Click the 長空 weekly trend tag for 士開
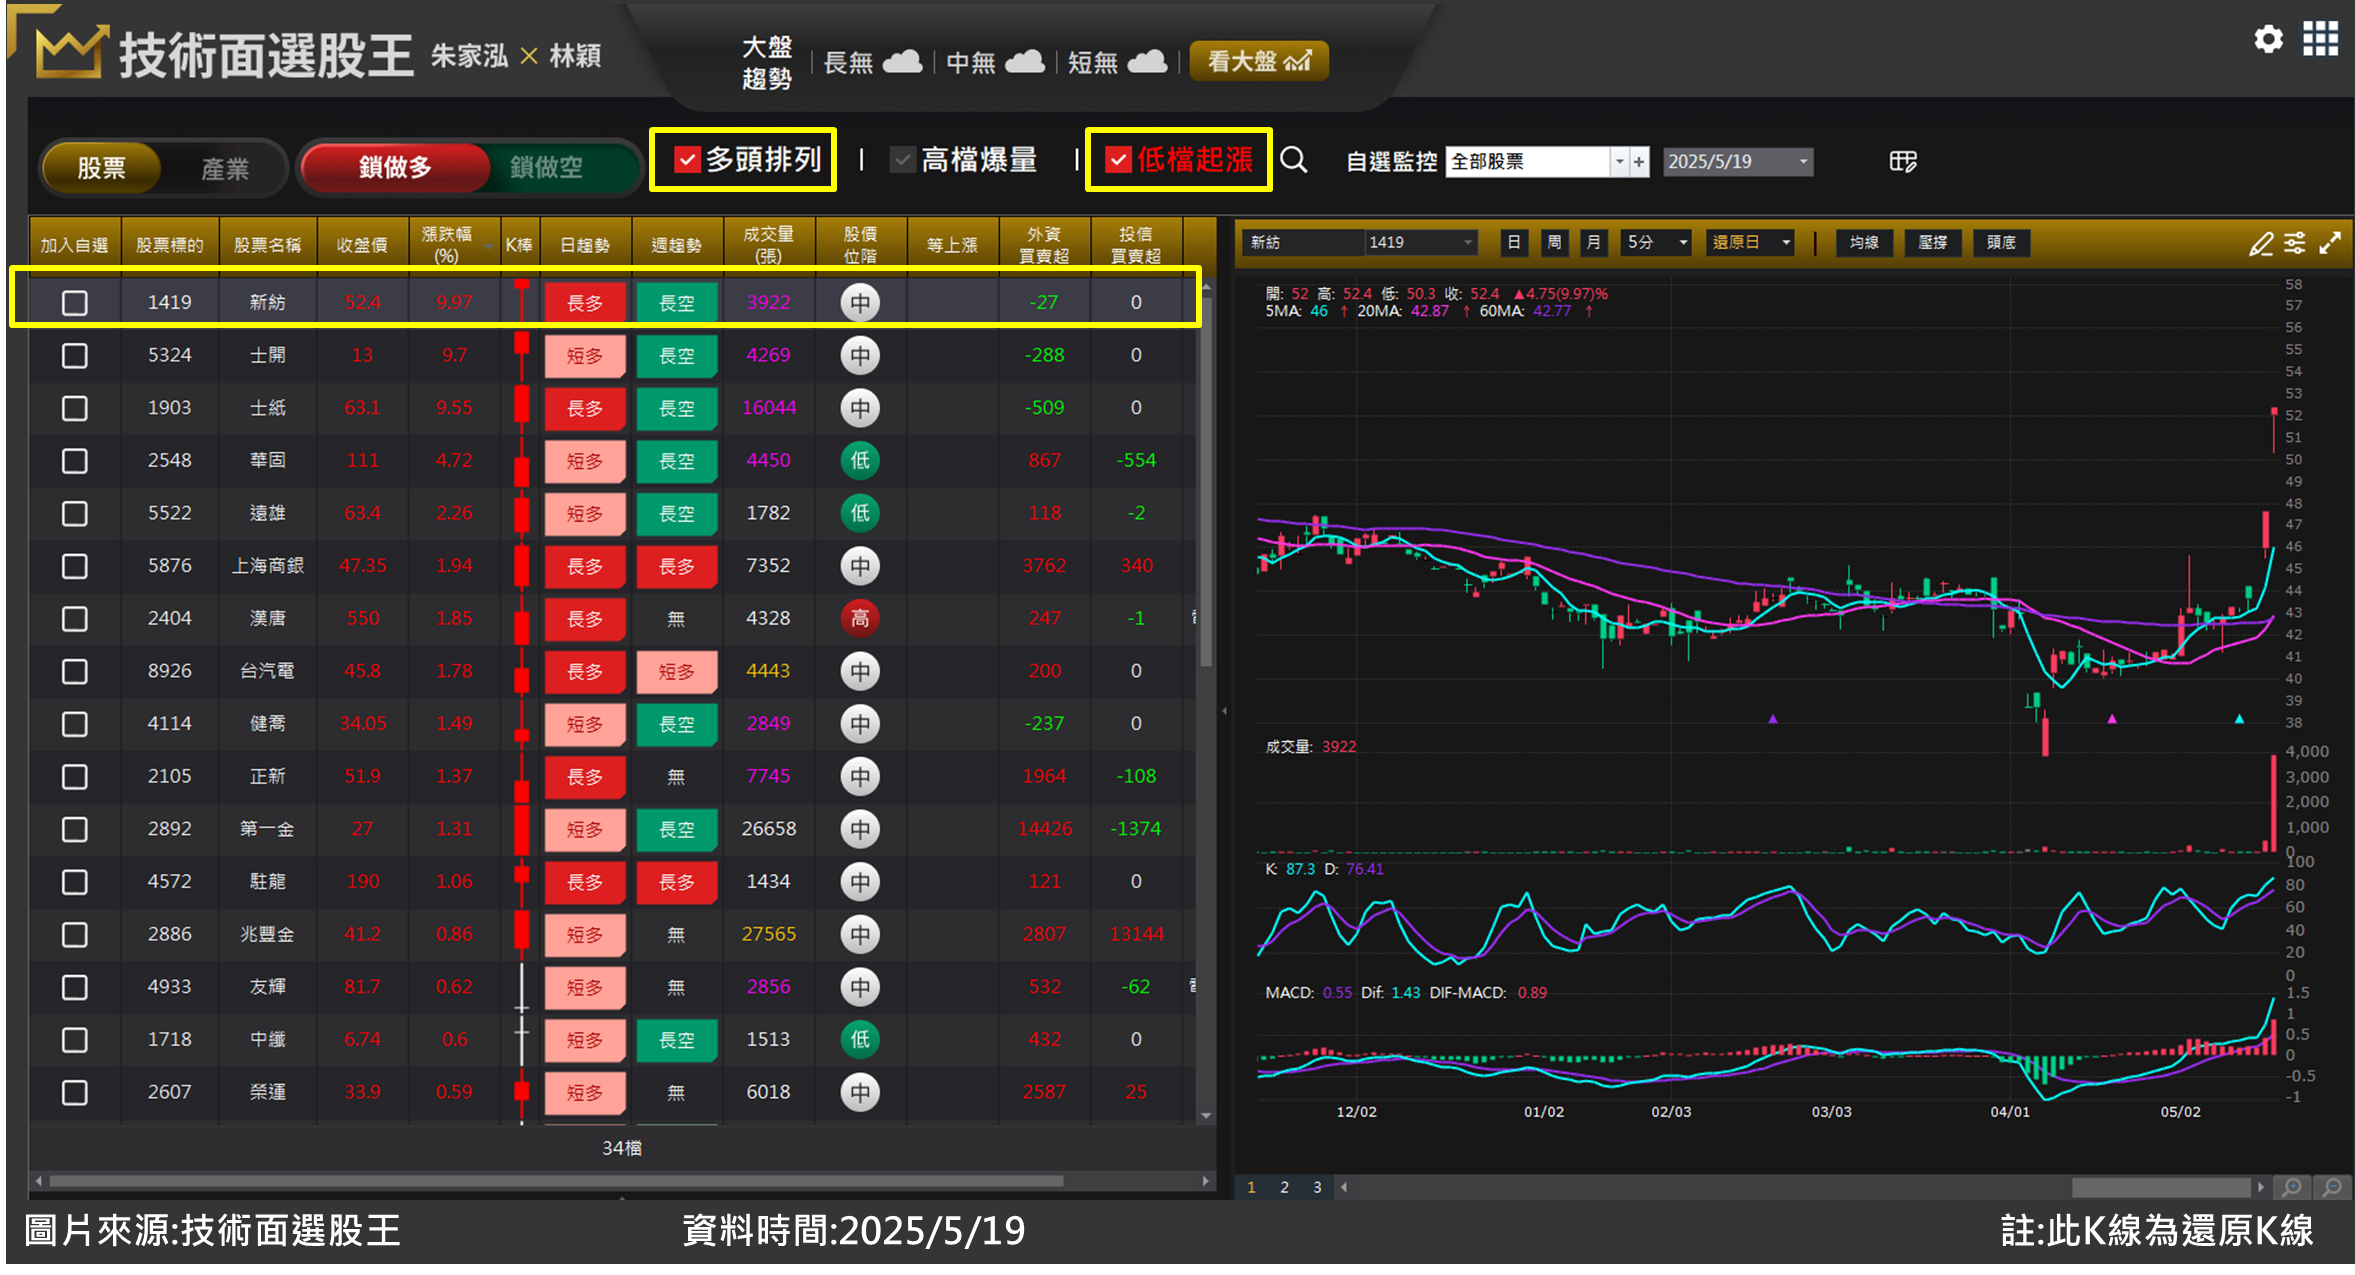This screenshot has height=1275, width=2355. click(x=677, y=356)
